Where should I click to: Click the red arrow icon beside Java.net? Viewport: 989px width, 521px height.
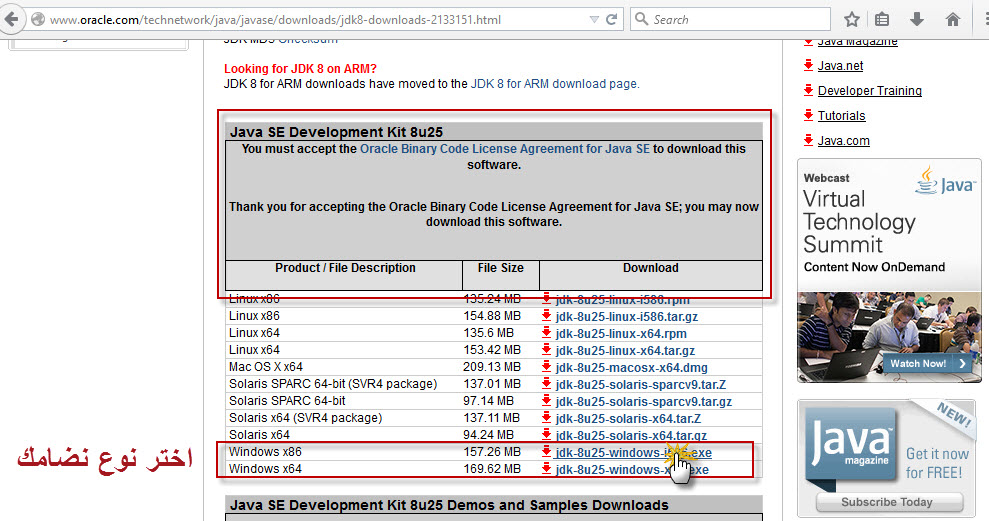809,64
